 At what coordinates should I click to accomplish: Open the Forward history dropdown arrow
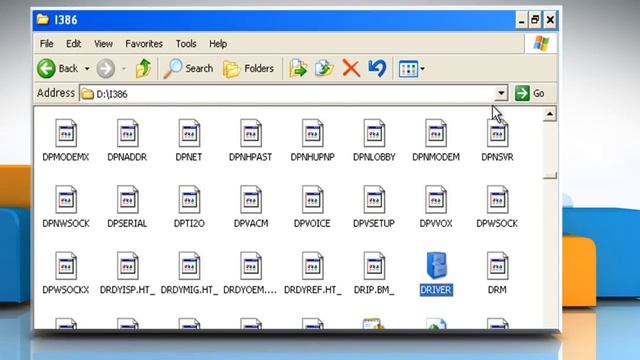pos(124,69)
